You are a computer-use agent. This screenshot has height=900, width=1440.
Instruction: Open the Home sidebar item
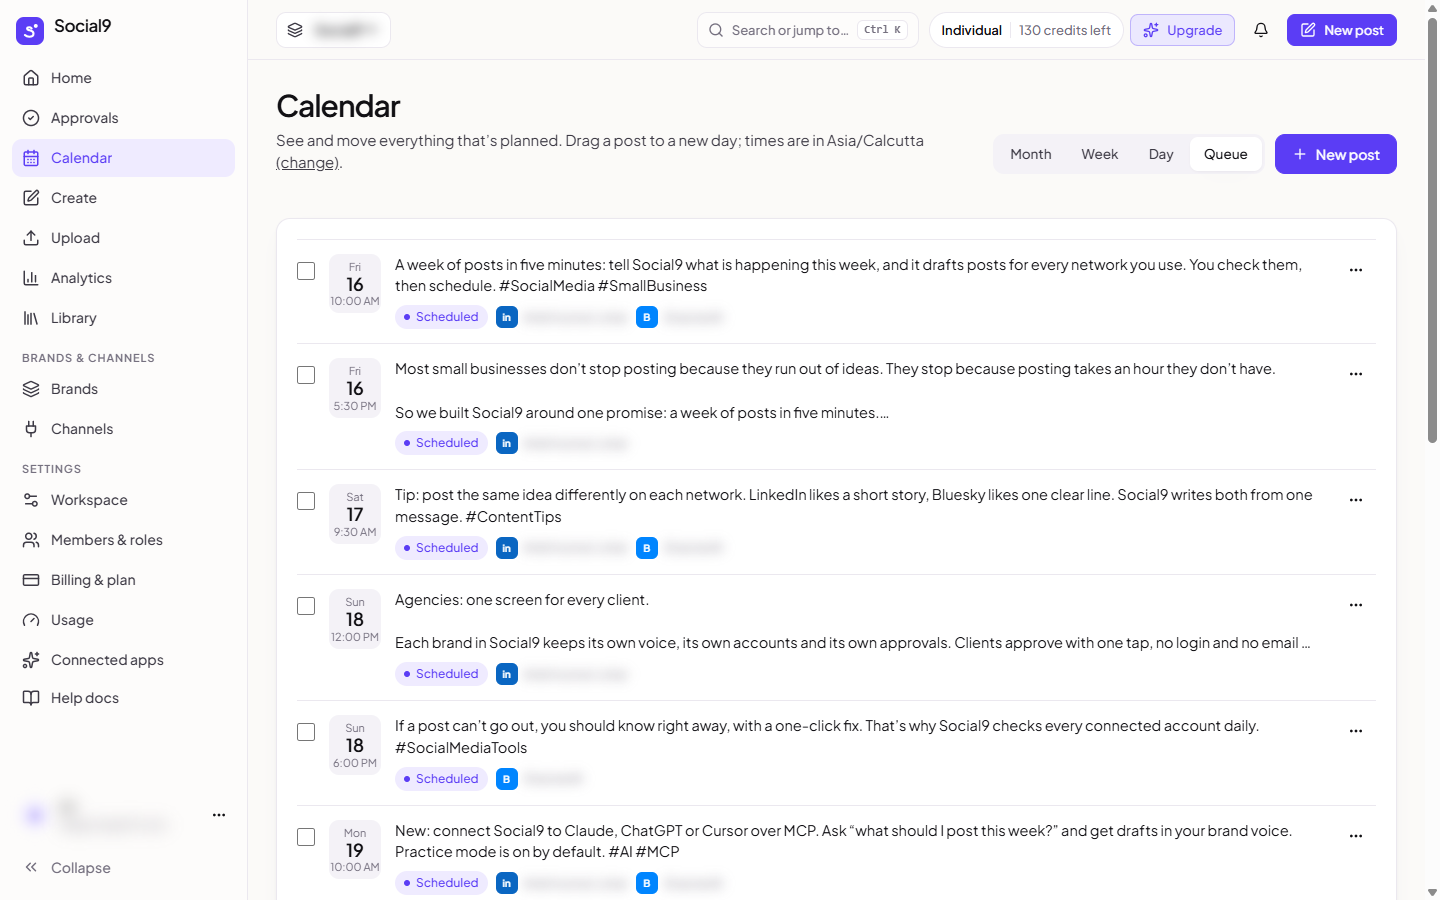coord(123,78)
